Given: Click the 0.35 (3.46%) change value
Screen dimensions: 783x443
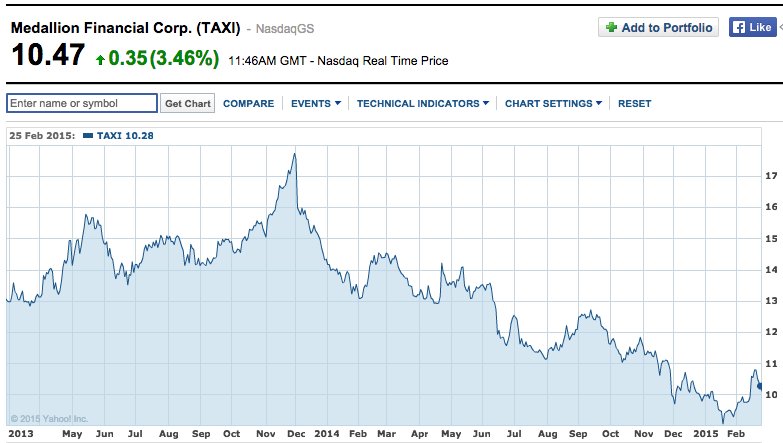Looking at the screenshot, I should point(164,58).
